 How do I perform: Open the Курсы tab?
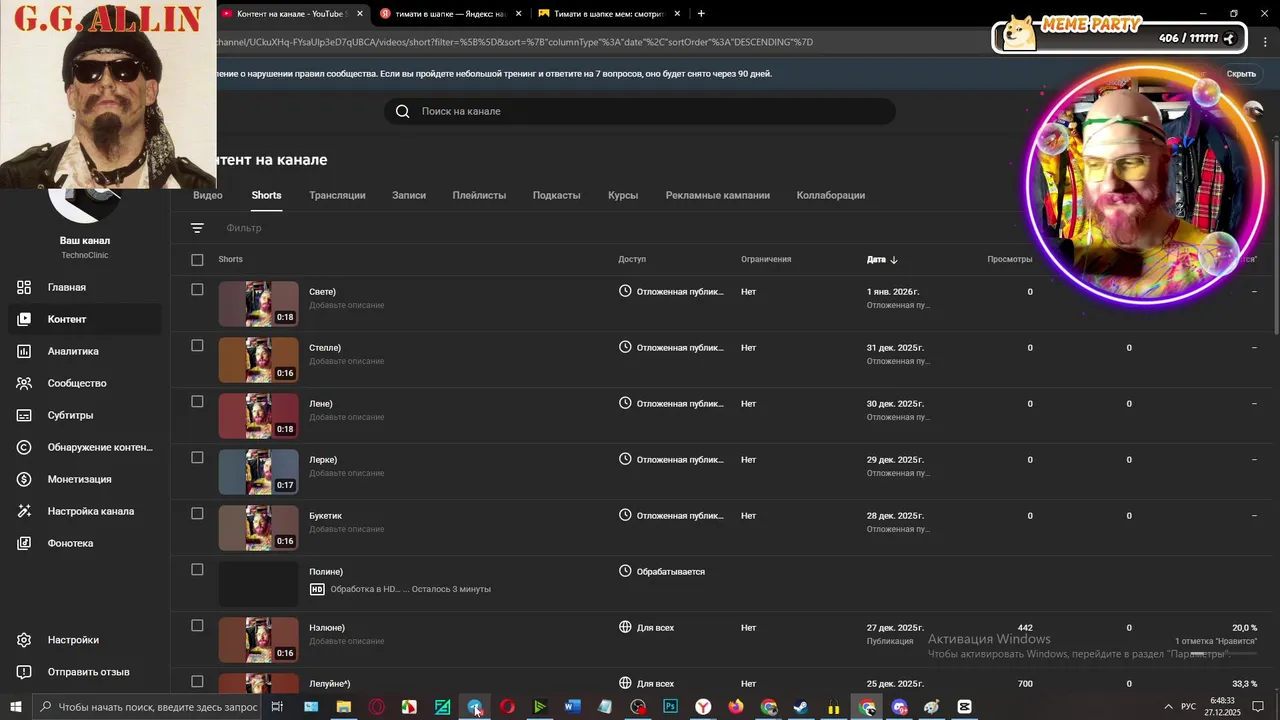coord(623,195)
